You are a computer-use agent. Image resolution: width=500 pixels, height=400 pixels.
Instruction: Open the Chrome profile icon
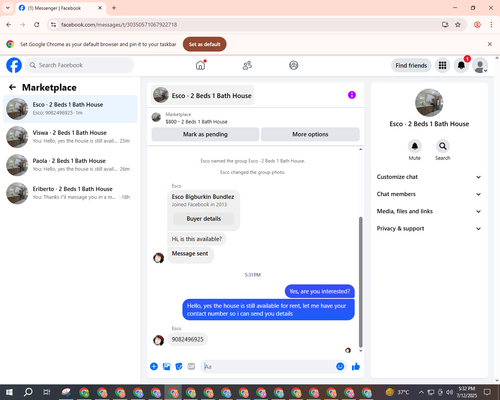pyautogui.click(x=477, y=25)
